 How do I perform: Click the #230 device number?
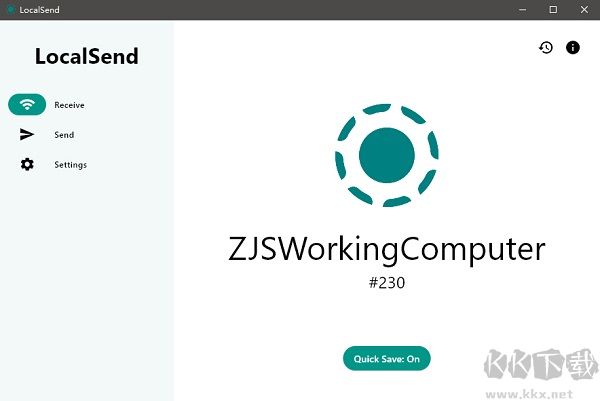(x=386, y=283)
